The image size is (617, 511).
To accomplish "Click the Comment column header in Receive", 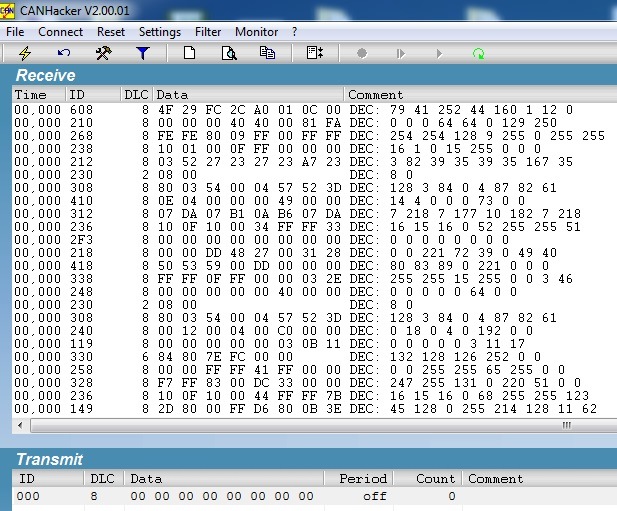I will (x=480, y=95).
